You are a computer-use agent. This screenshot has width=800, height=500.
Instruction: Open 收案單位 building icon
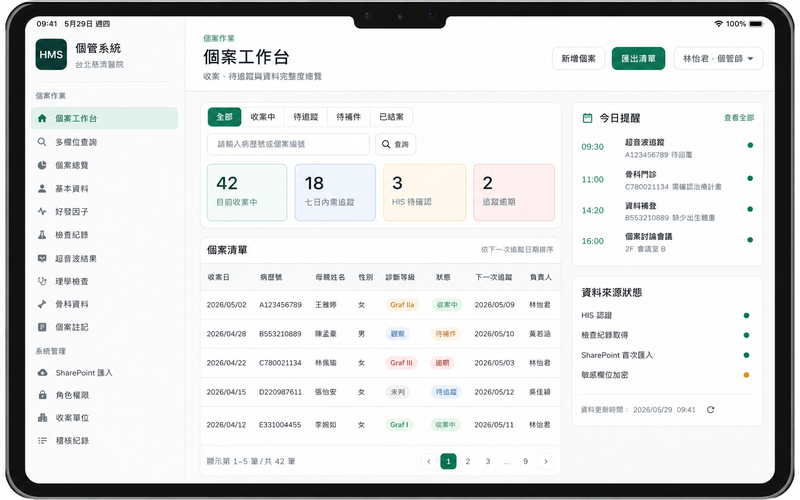[x=42, y=417]
